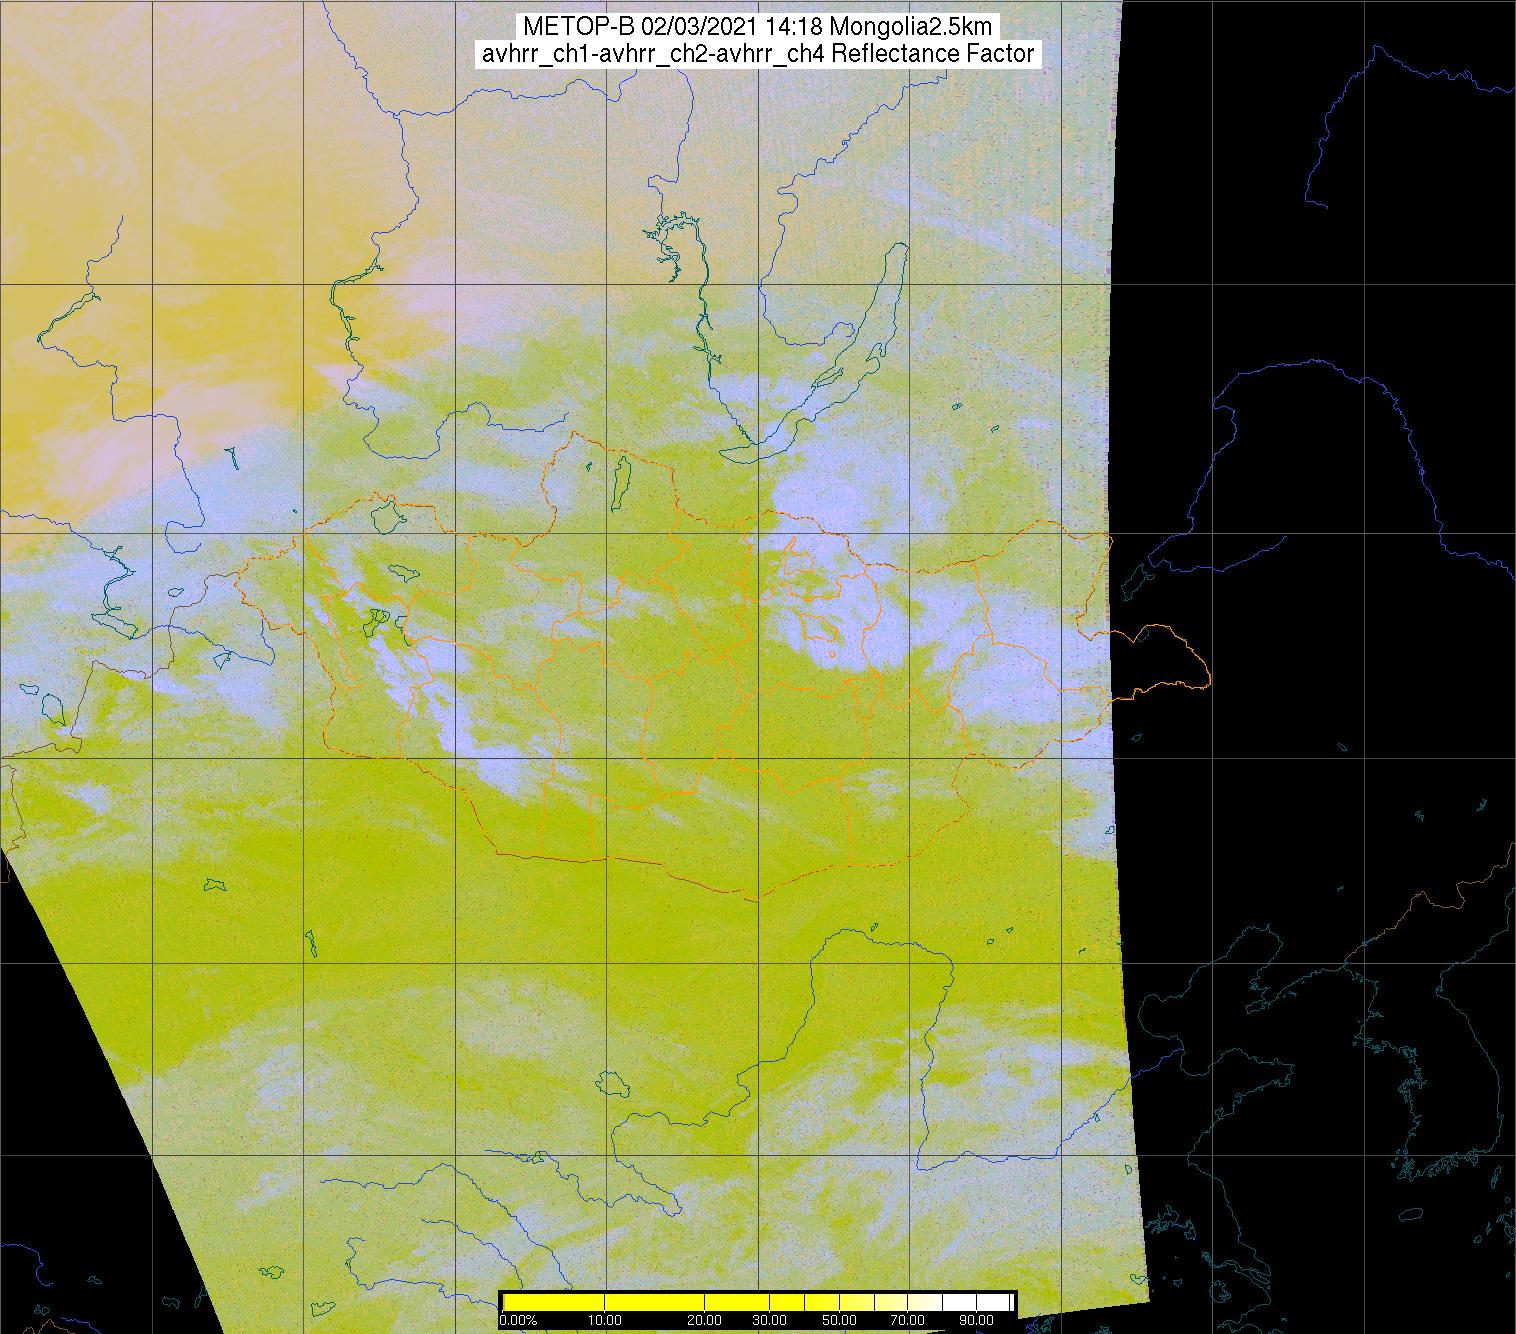Click the "90.00" scale label

tap(977, 1320)
